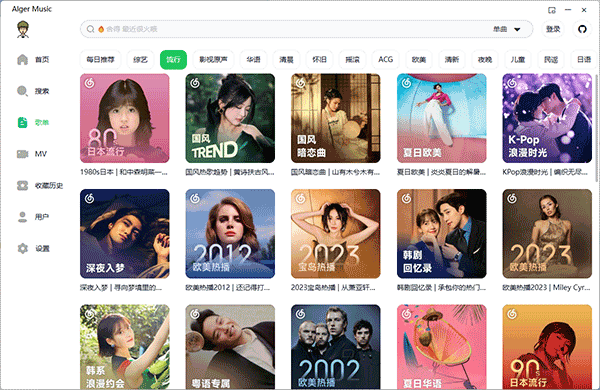Open the 搜索 search page in sidebar

33,91
